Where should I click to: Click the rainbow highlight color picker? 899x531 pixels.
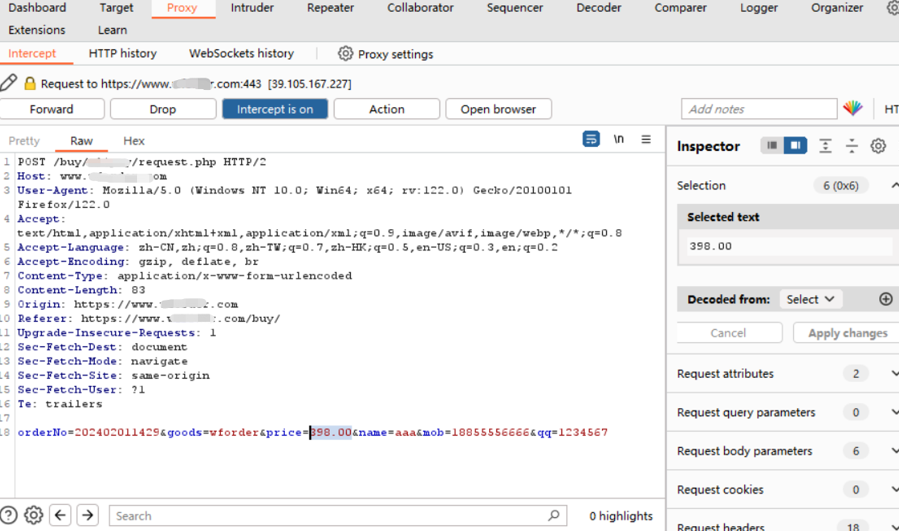coord(853,108)
